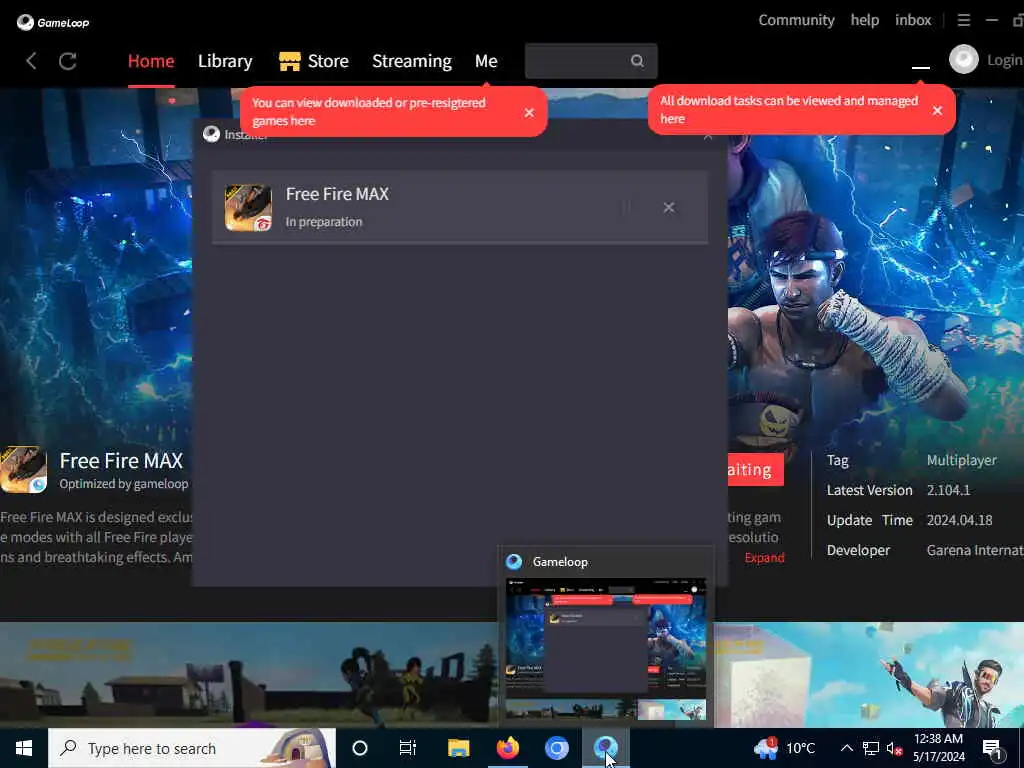Open the Windows Start menu
The width and height of the screenshot is (1024, 768).
coord(24,748)
